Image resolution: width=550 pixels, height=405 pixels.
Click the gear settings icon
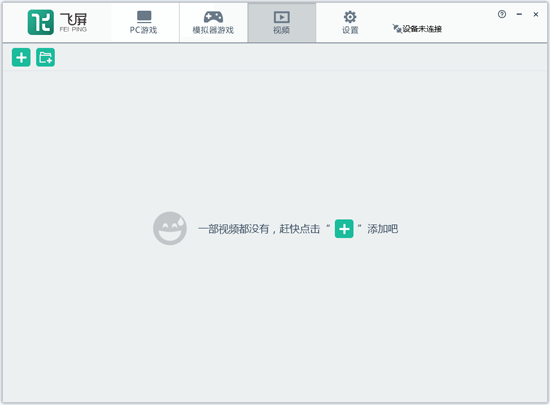click(x=350, y=16)
